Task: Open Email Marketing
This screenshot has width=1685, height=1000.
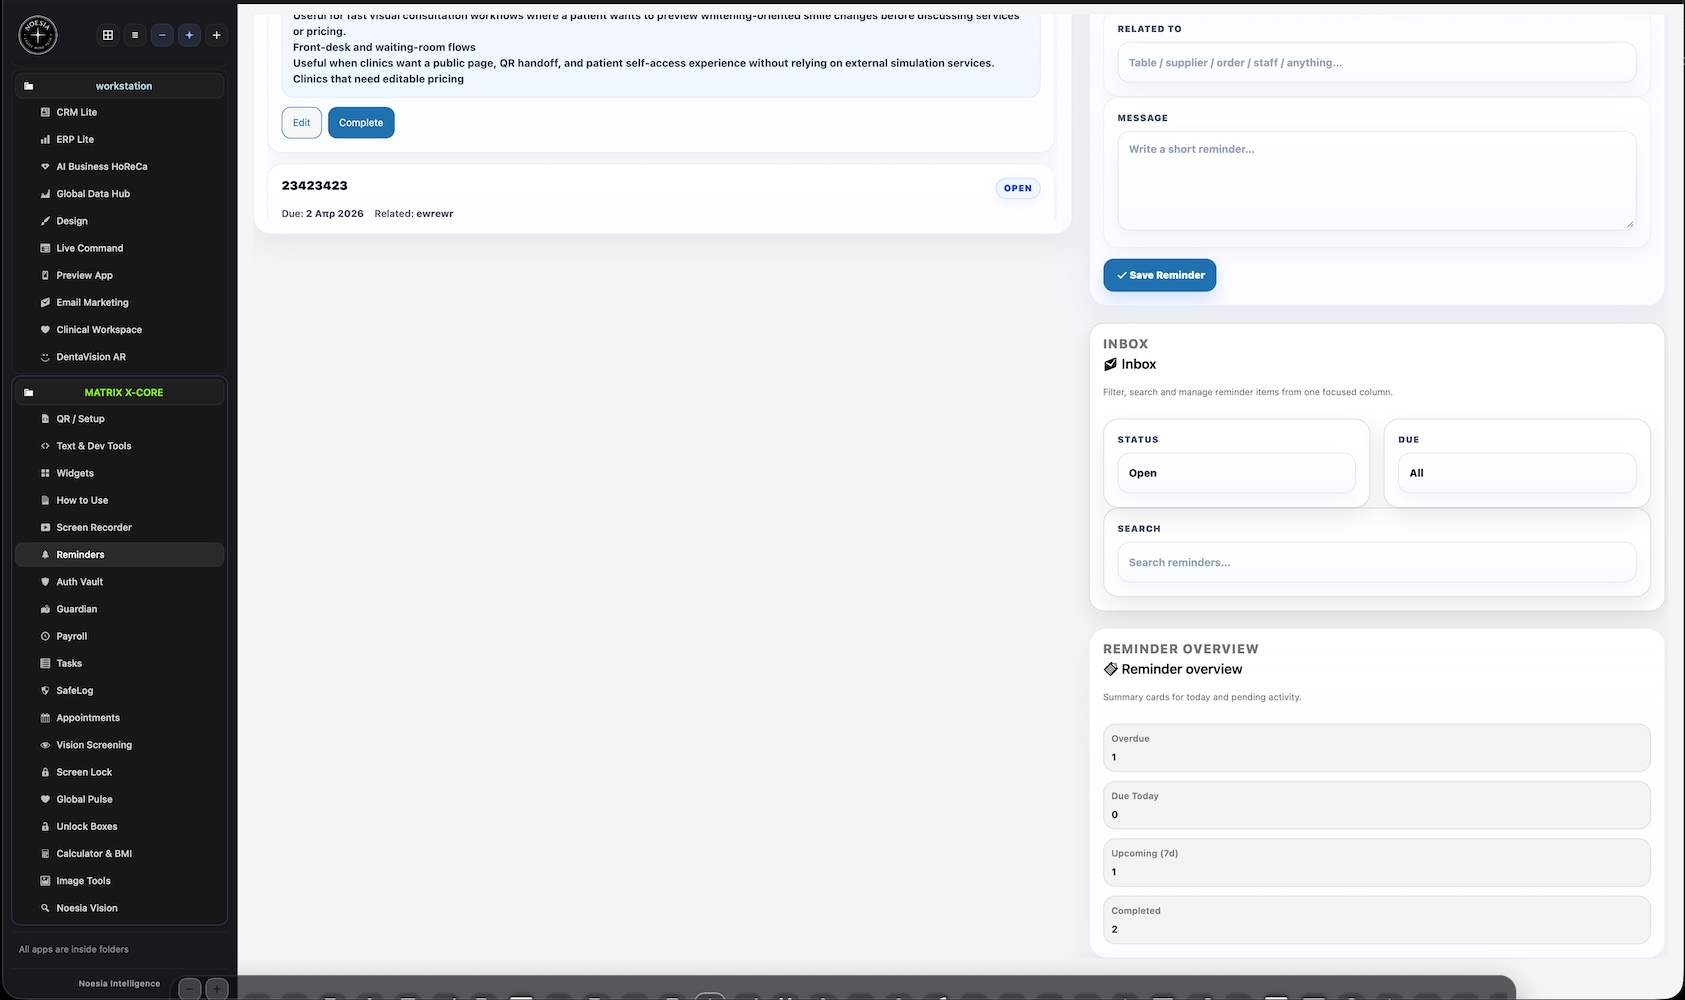Action: click(x=120, y=302)
